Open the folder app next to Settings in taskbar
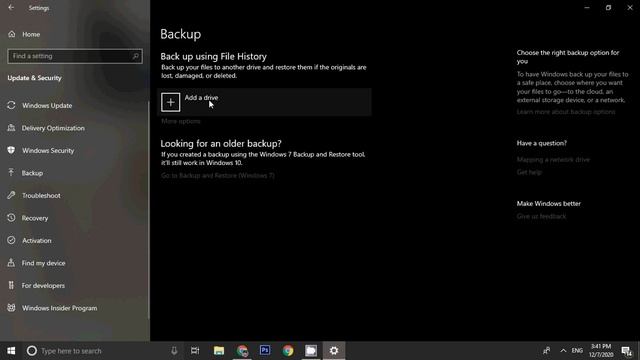 point(311,351)
